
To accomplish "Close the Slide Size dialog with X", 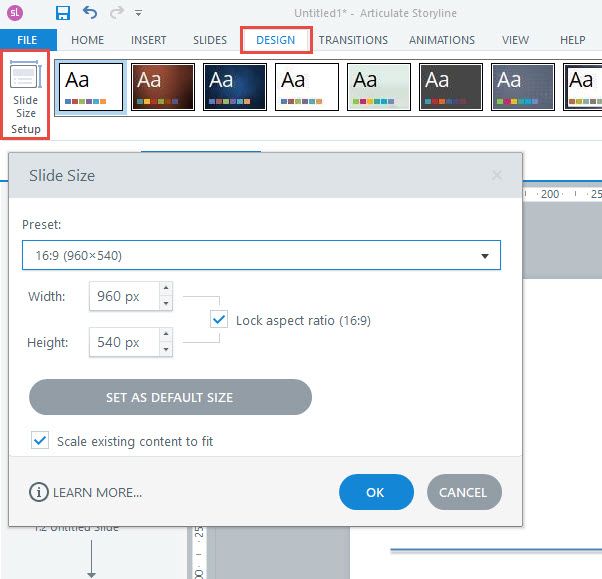I will click(497, 175).
